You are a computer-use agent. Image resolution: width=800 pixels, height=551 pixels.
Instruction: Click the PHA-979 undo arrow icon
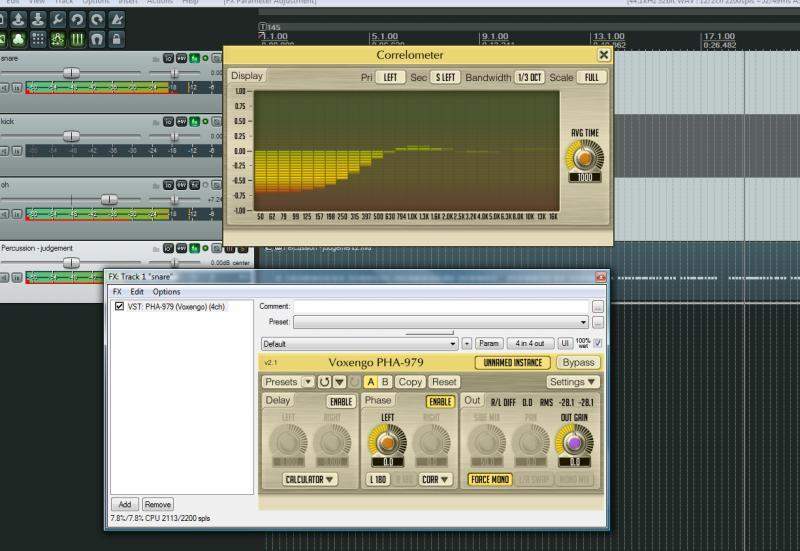(x=324, y=382)
